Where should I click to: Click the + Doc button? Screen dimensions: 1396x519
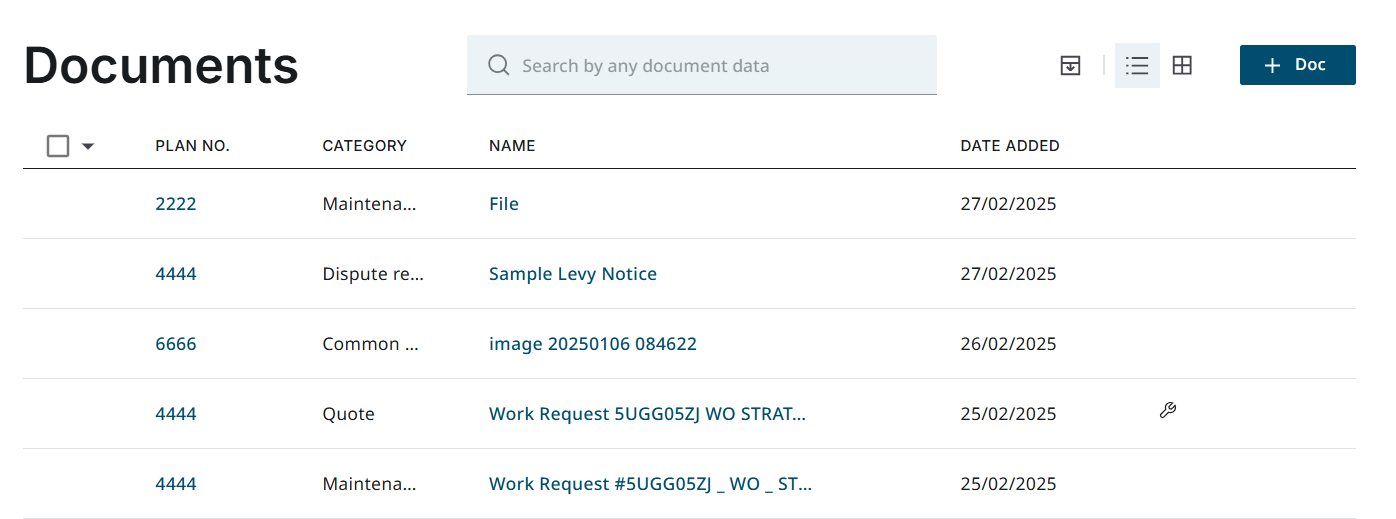[1297, 65]
